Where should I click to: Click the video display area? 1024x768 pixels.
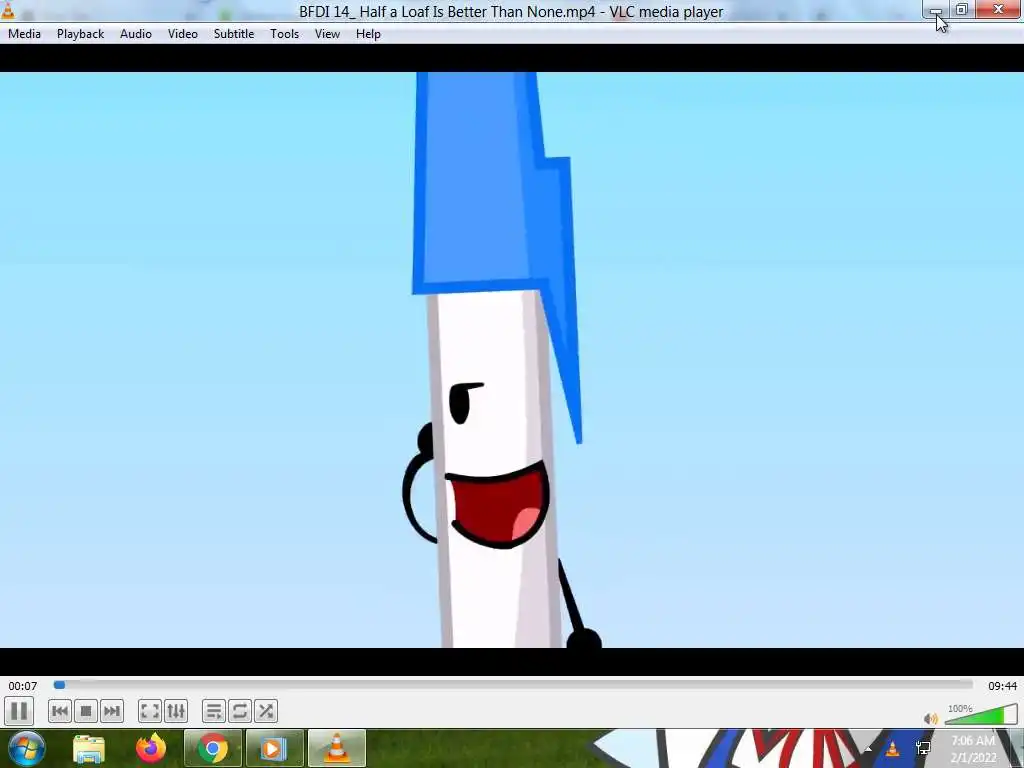tap(512, 360)
